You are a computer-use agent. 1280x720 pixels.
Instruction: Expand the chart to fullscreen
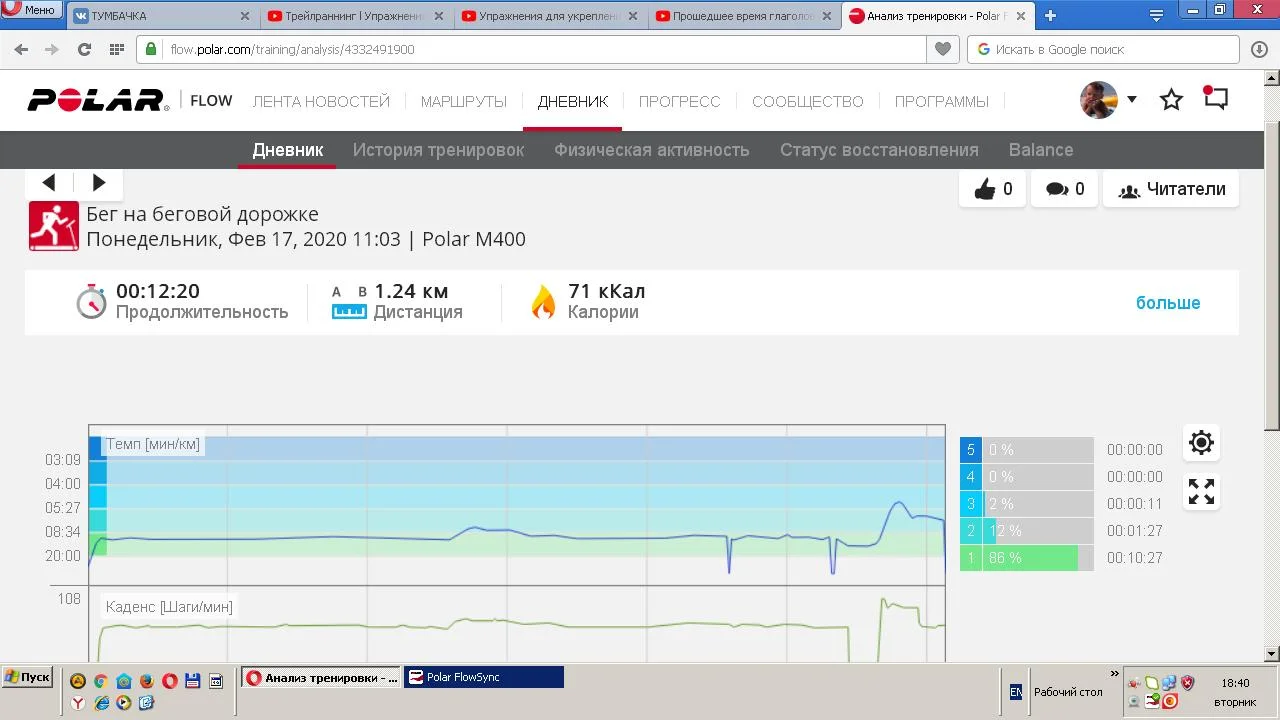tap(1201, 491)
